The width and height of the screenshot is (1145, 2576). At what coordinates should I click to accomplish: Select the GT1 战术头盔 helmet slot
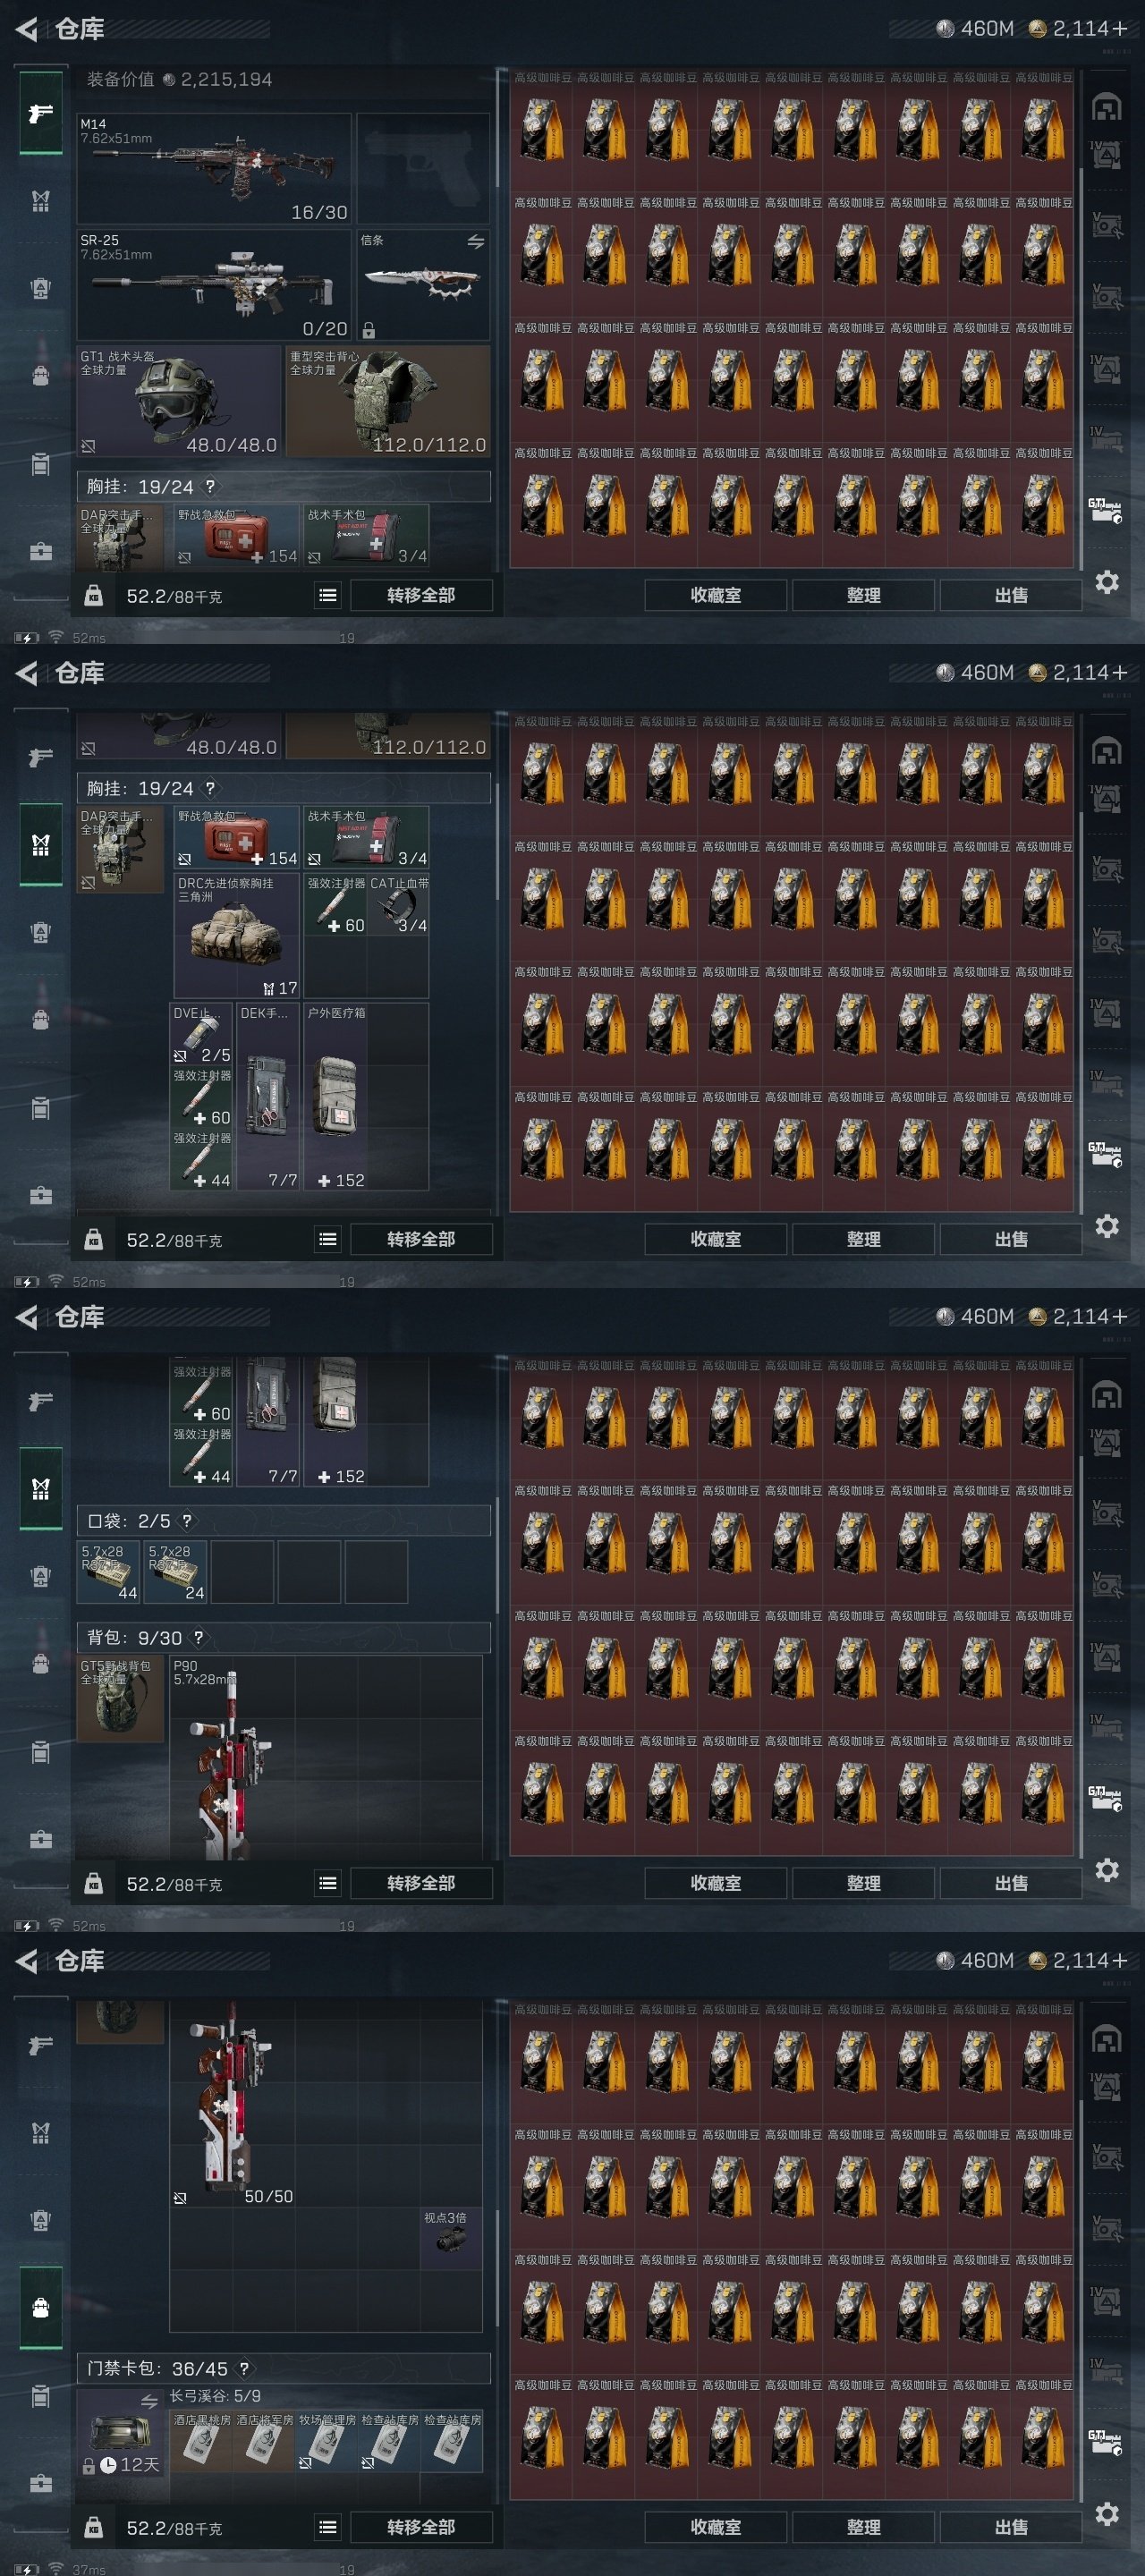pos(179,401)
